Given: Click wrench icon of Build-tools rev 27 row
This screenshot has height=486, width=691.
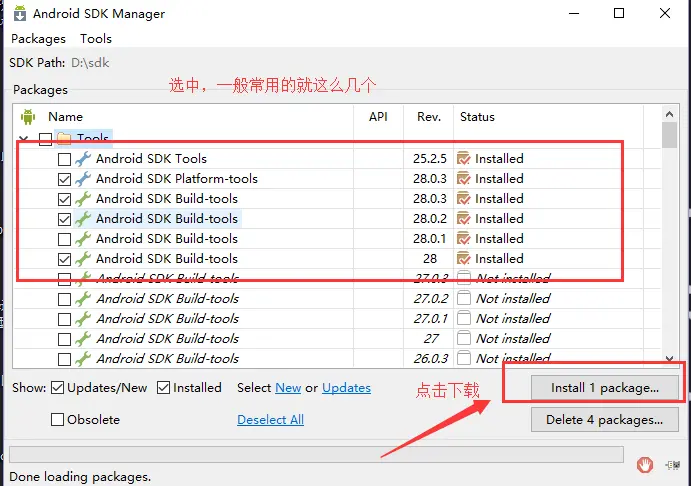Looking at the screenshot, I should [x=83, y=338].
